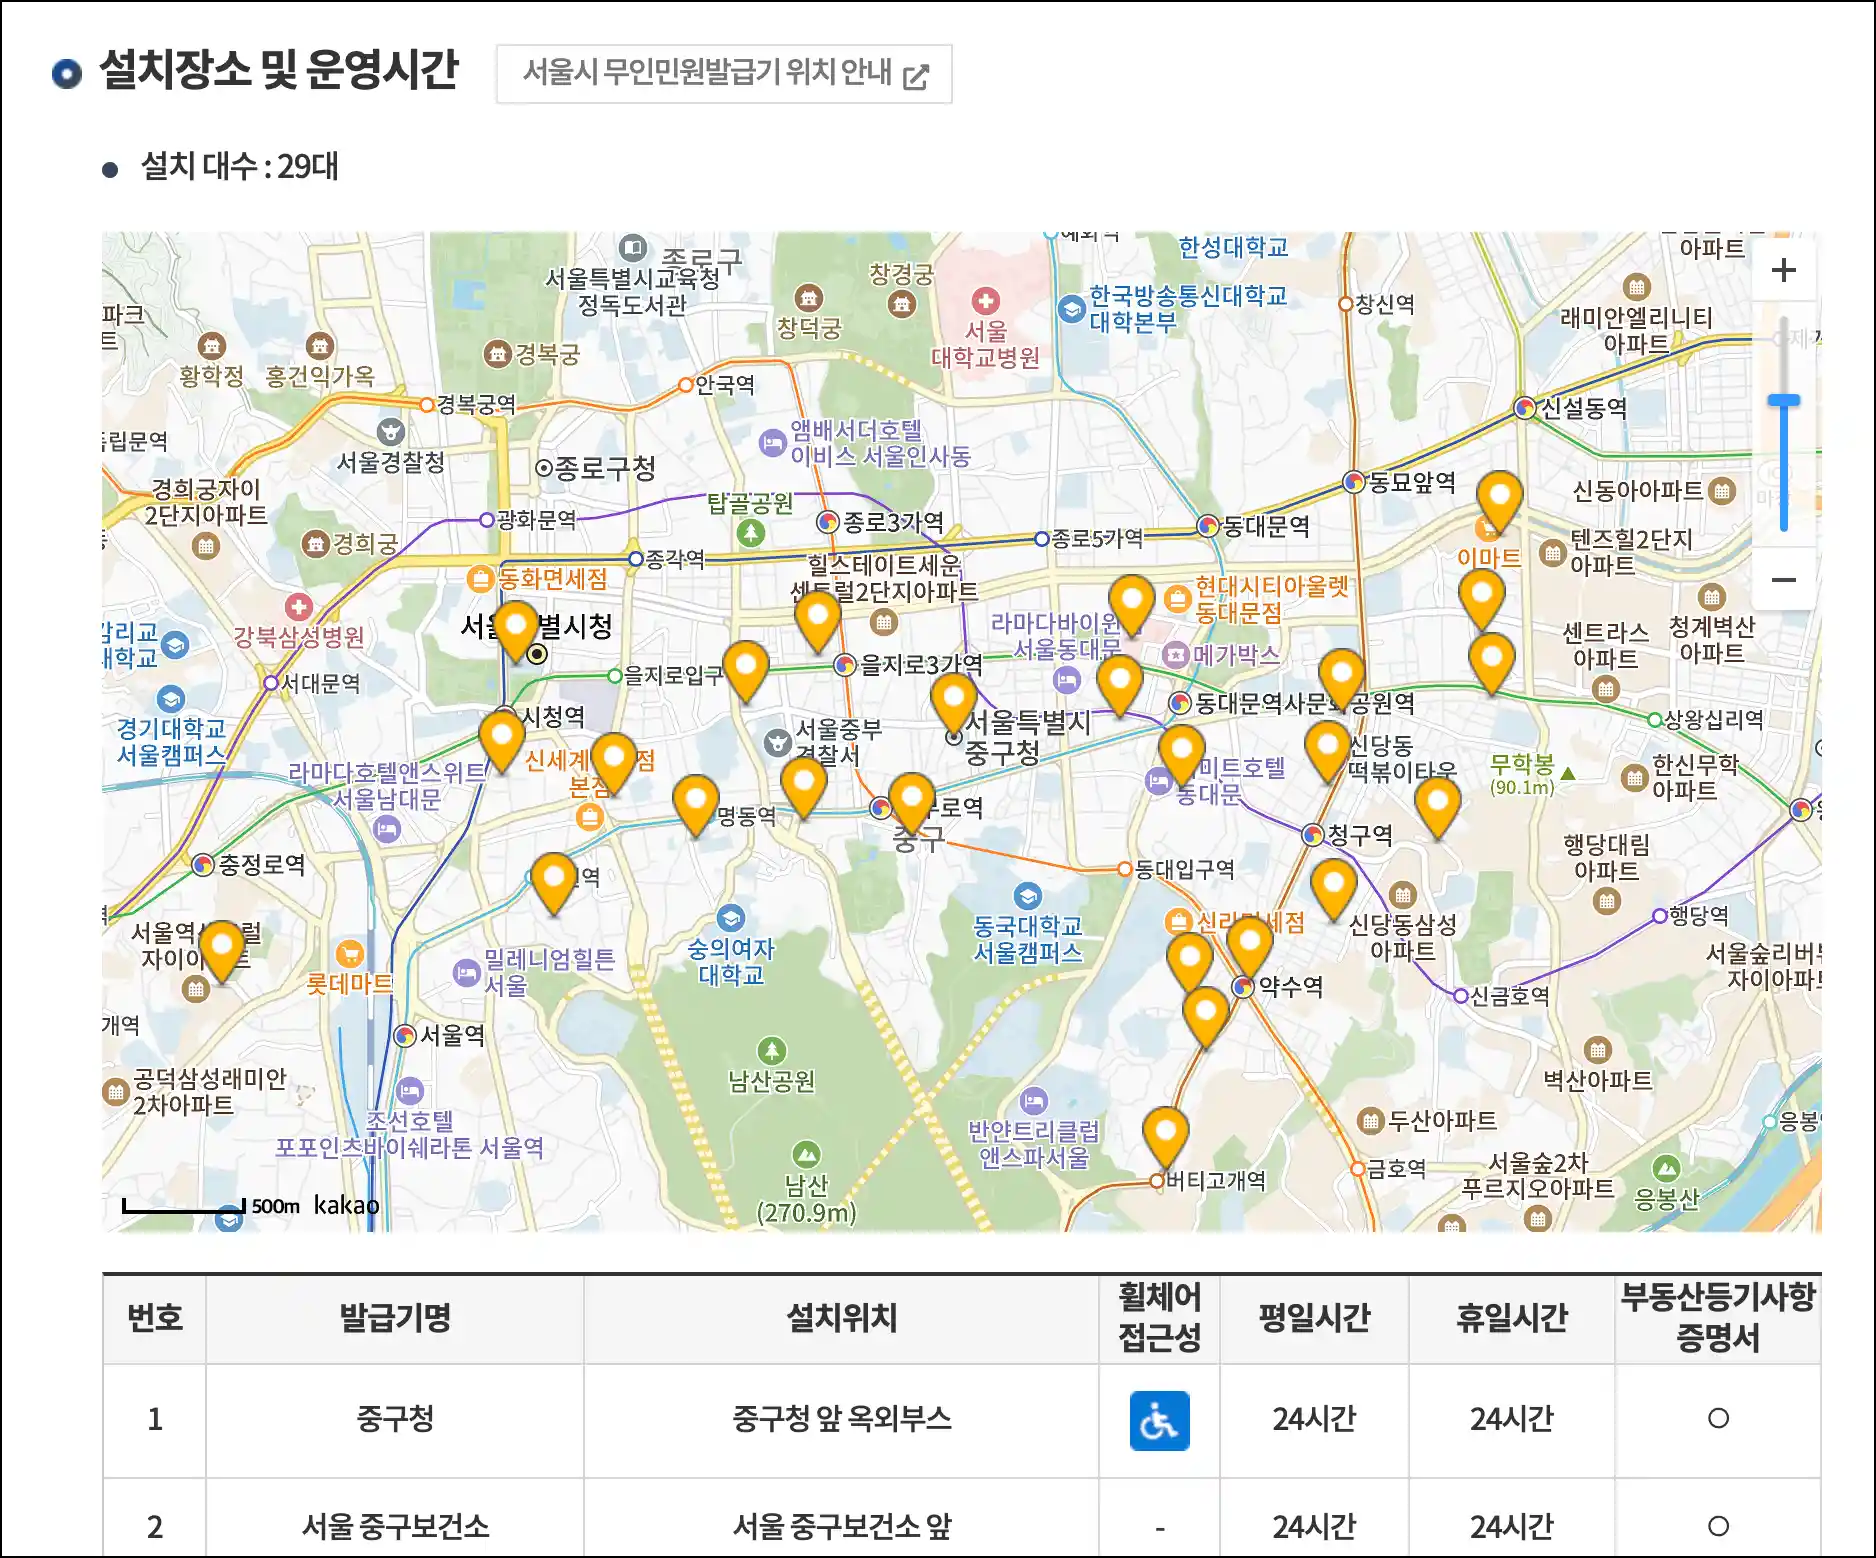Select the map marker near 이마트

[1499, 500]
